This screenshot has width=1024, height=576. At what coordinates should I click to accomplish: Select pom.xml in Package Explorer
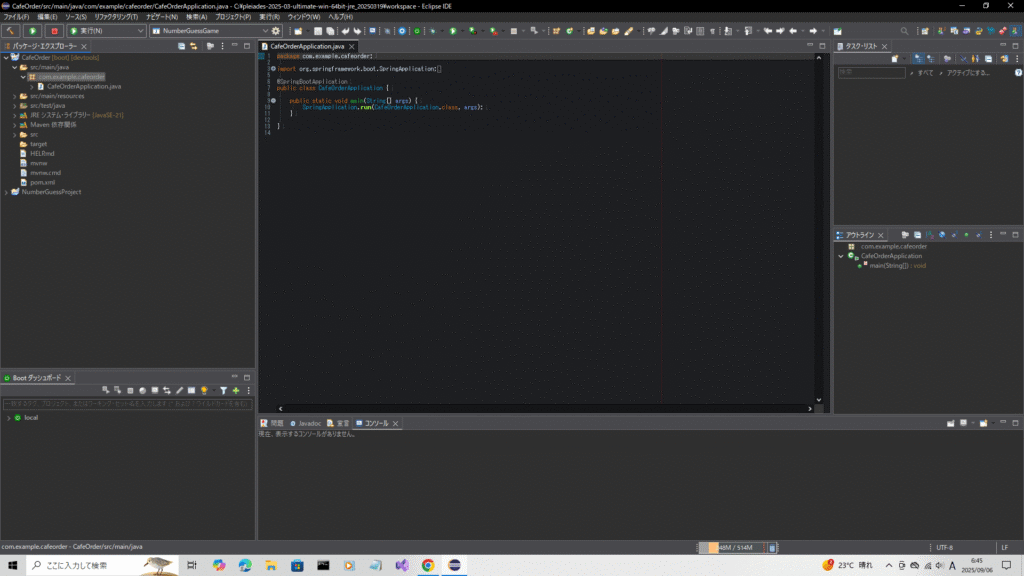pyautogui.click(x=42, y=182)
